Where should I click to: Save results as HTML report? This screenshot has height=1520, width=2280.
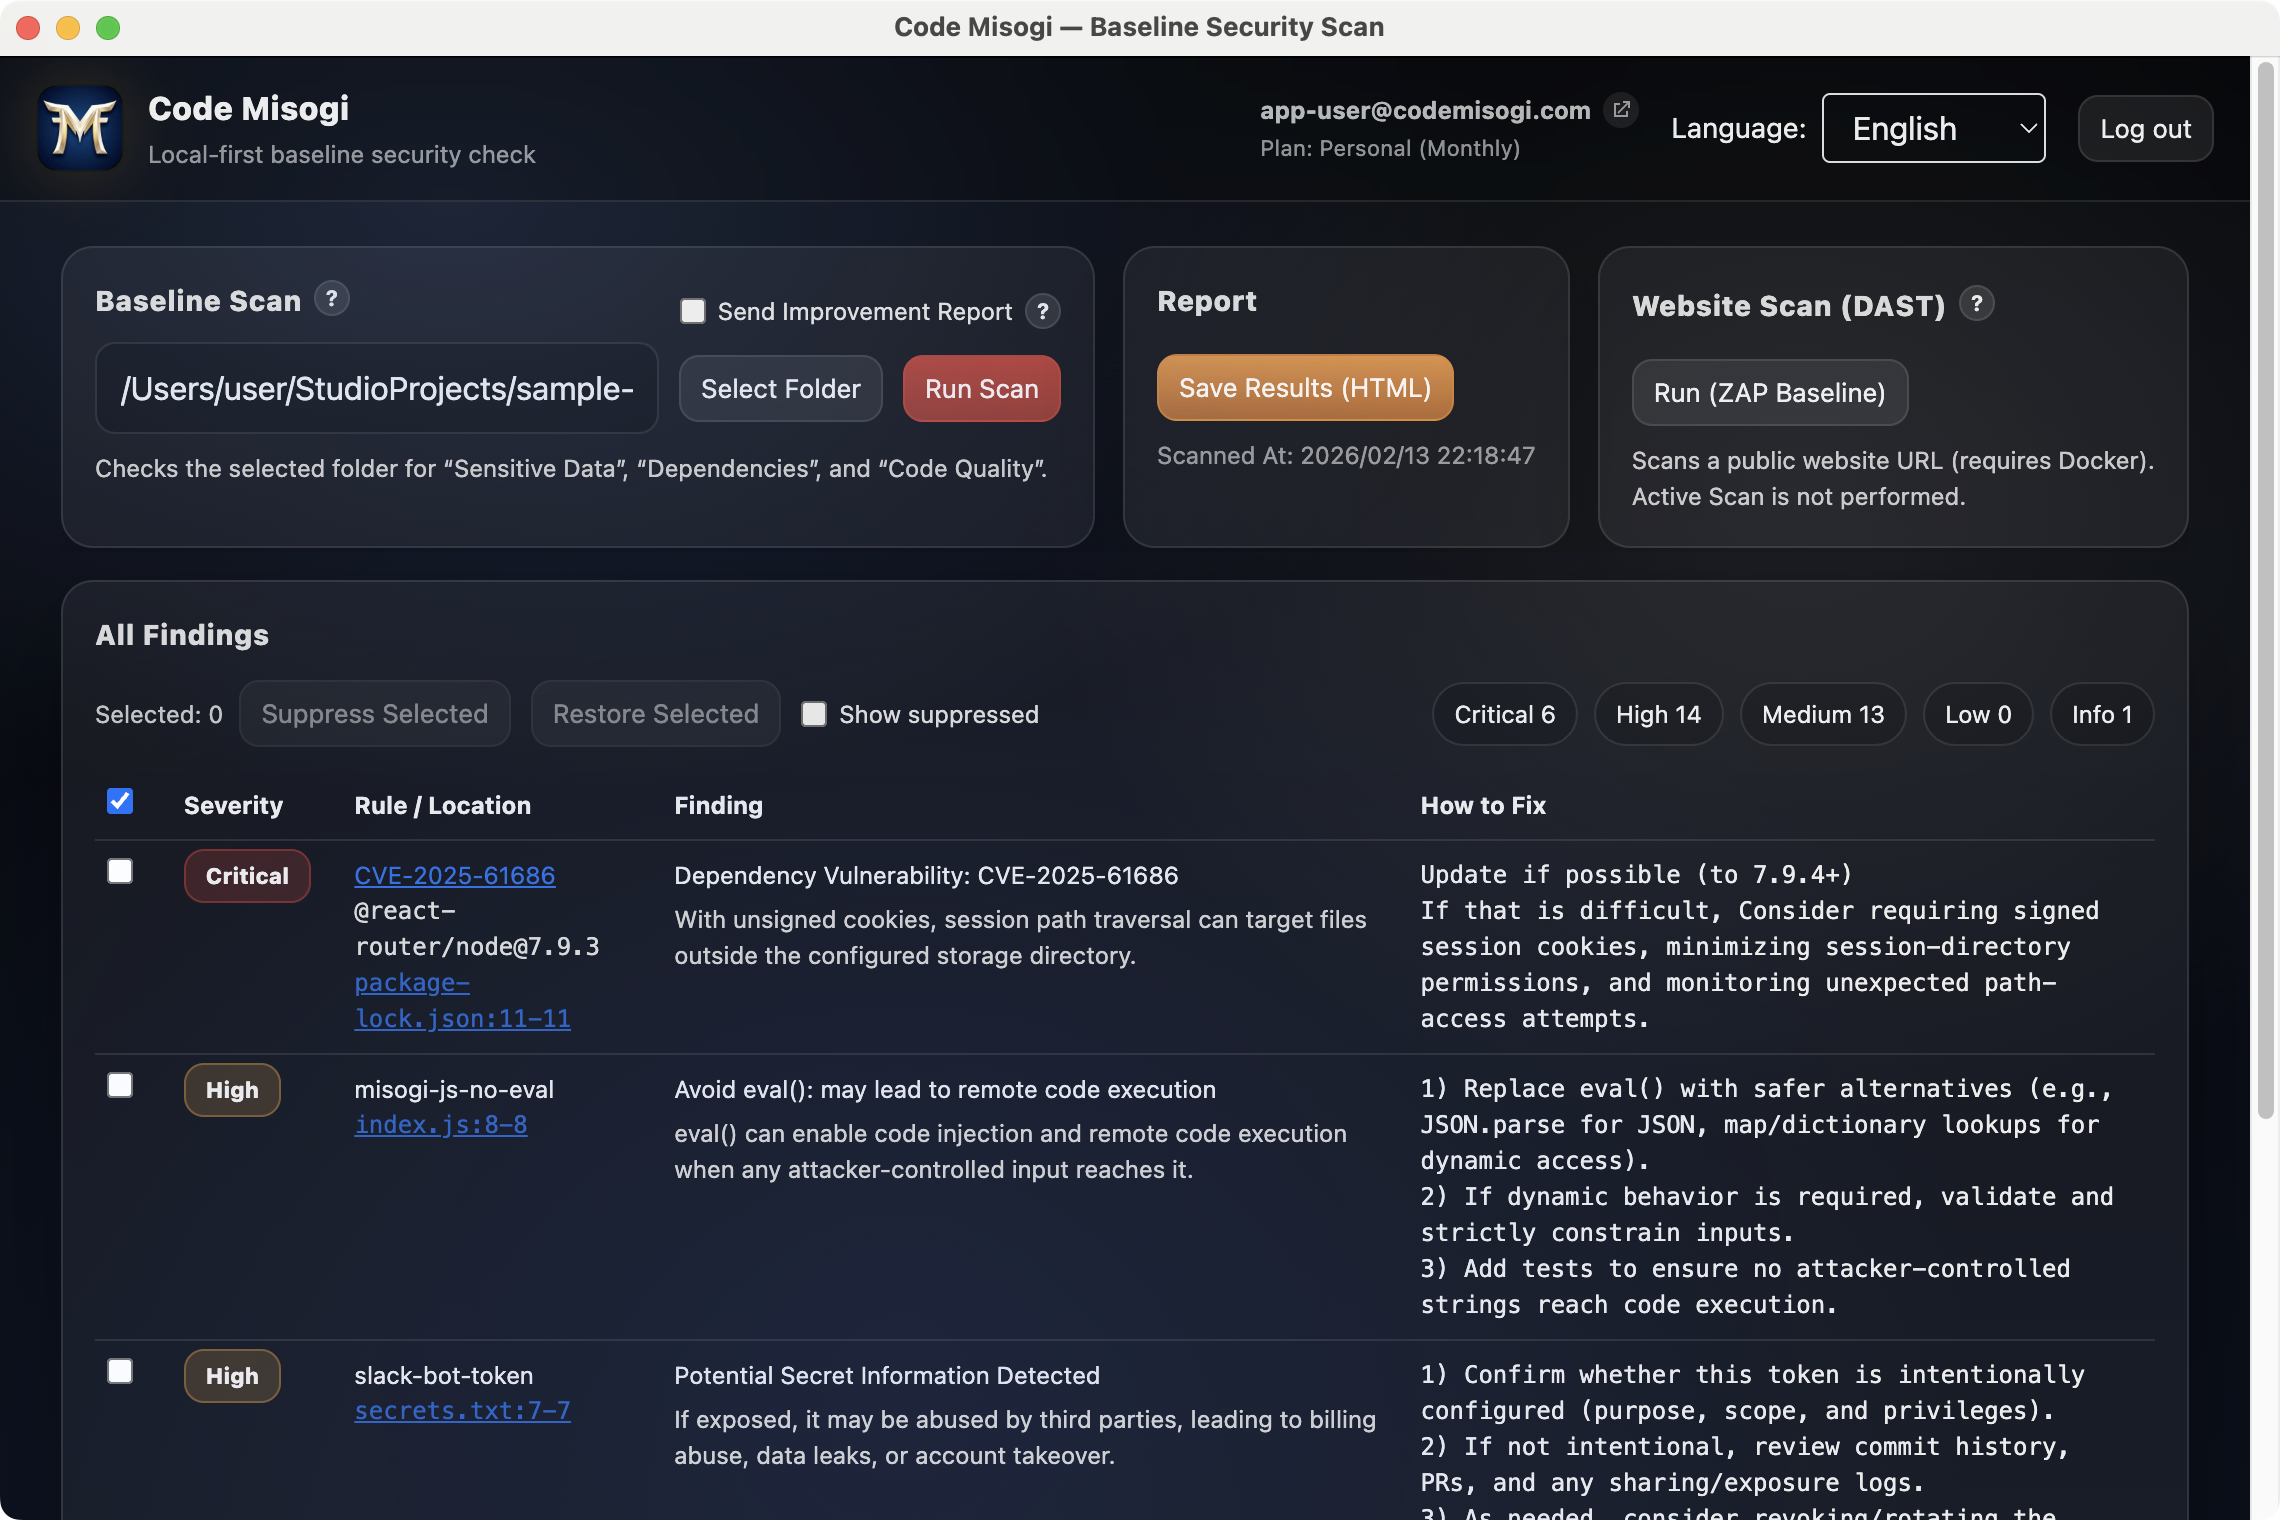[x=1304, y=387]
